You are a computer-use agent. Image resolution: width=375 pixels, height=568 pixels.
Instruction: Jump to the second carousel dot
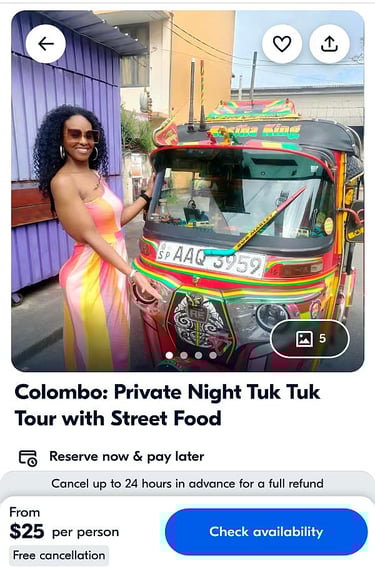184,355
